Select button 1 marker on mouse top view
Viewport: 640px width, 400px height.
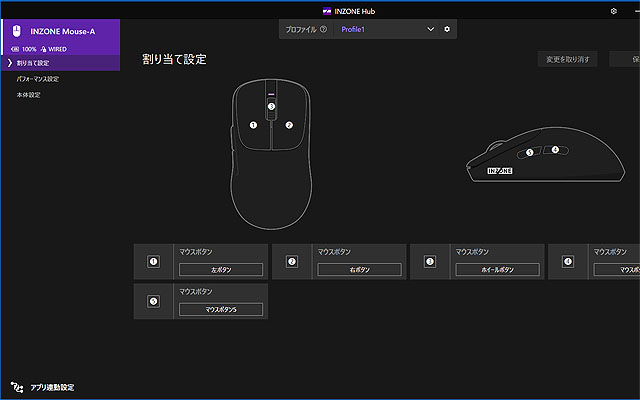(253, 125)
